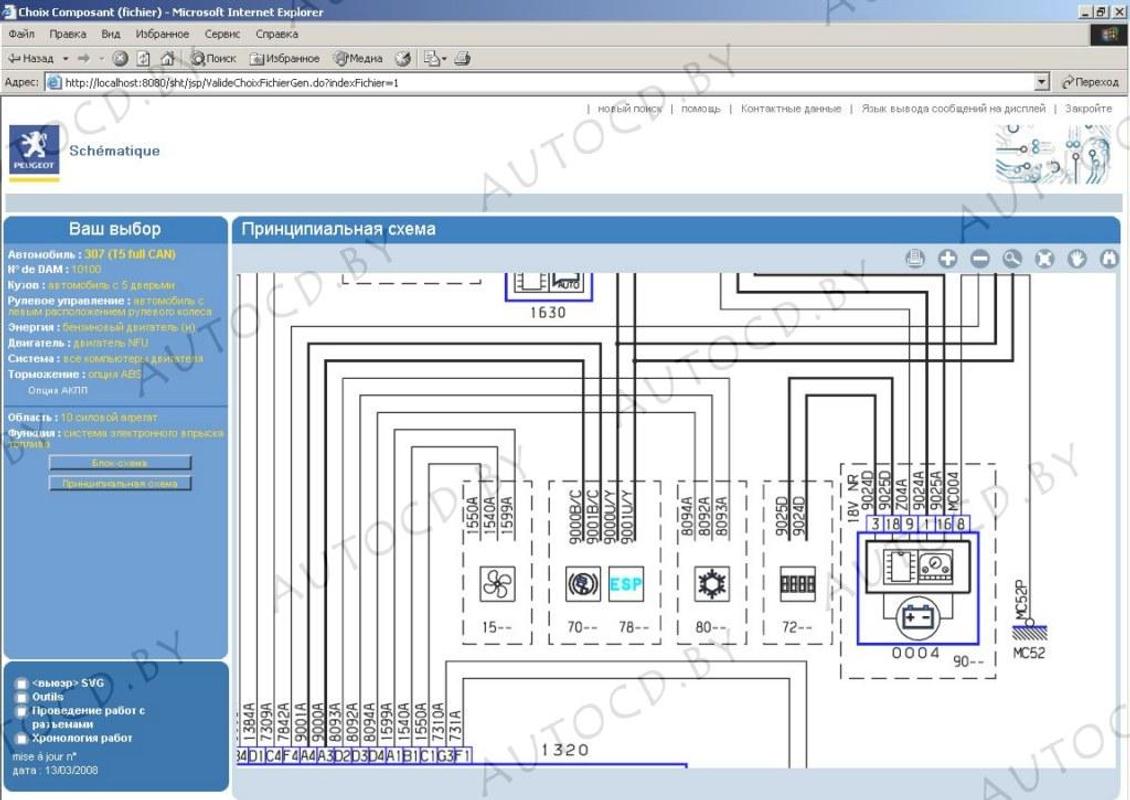The width and height of the screenshot is (1130, 800).
Task: Click the address URL field
Action: click(x=539, y=82)
